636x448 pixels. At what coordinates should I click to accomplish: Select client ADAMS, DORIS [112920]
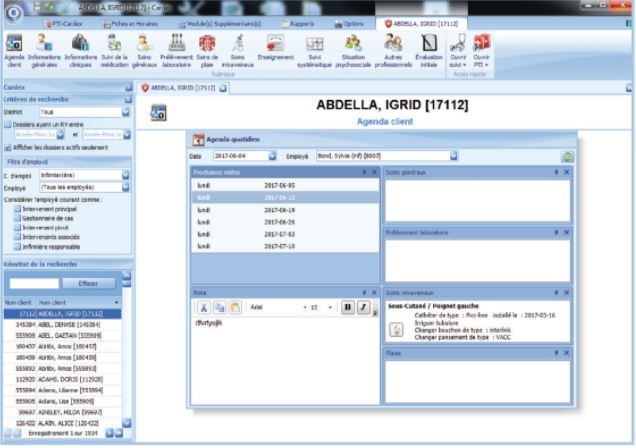point(63,380)
